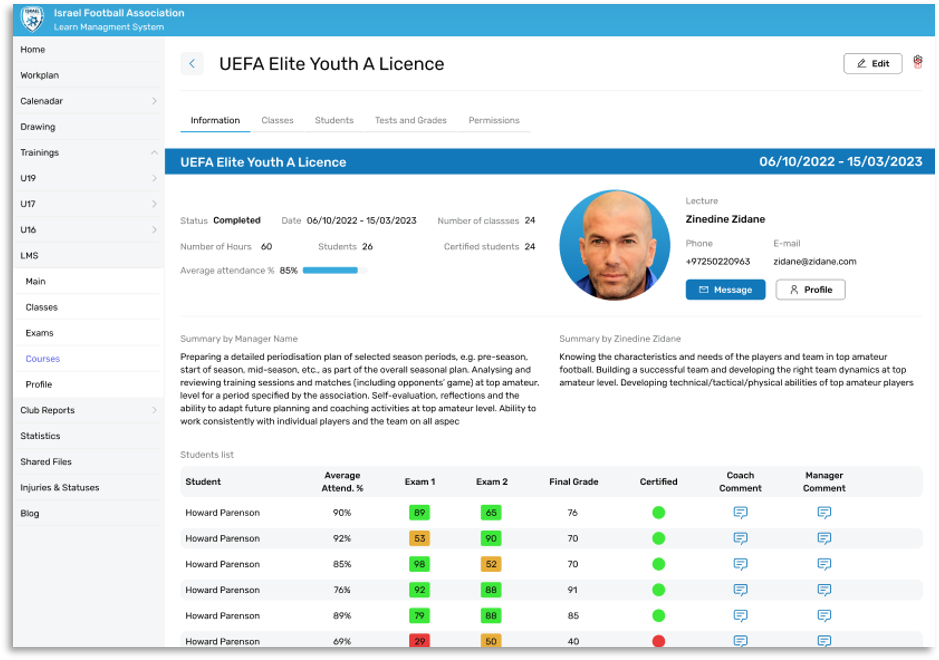This screenshot has width=939, height=660.
Task: Click the red icon next to Edit
Action: pyautogui.click(x=917, y=62)
